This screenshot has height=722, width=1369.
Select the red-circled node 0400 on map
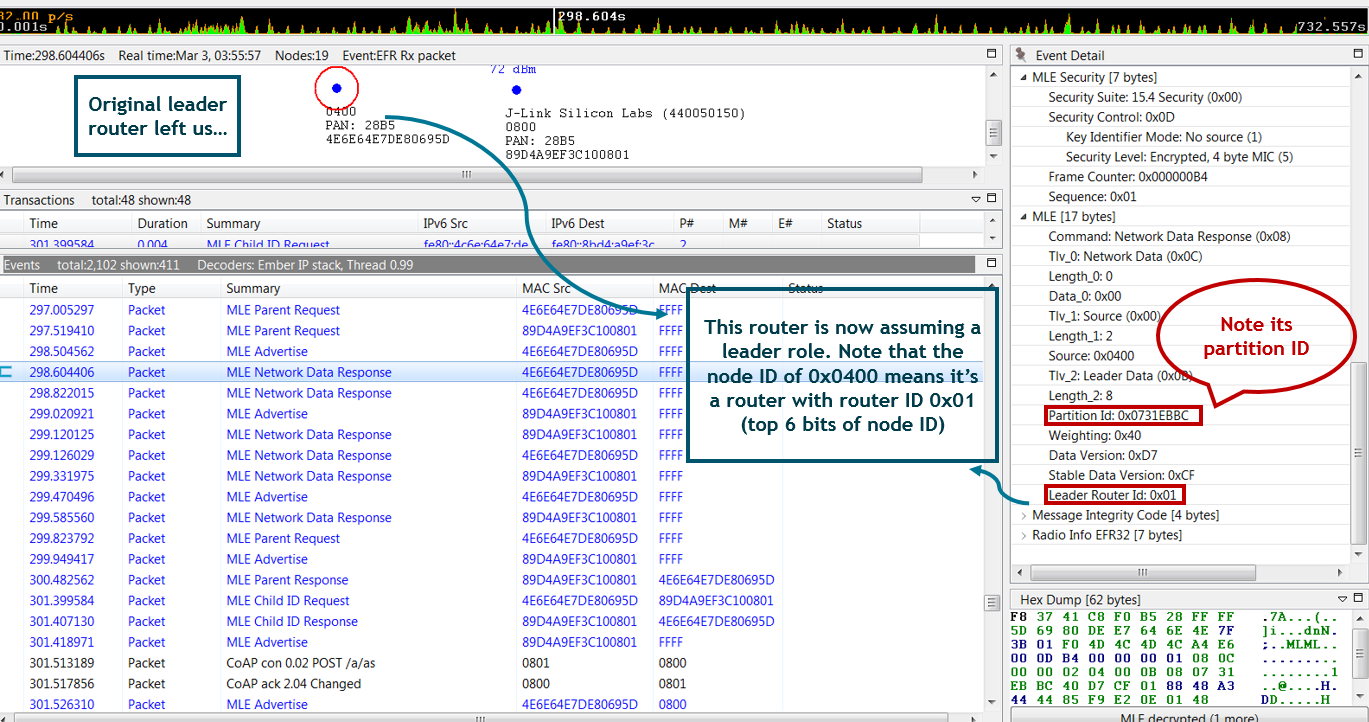(x=336, y=89)
